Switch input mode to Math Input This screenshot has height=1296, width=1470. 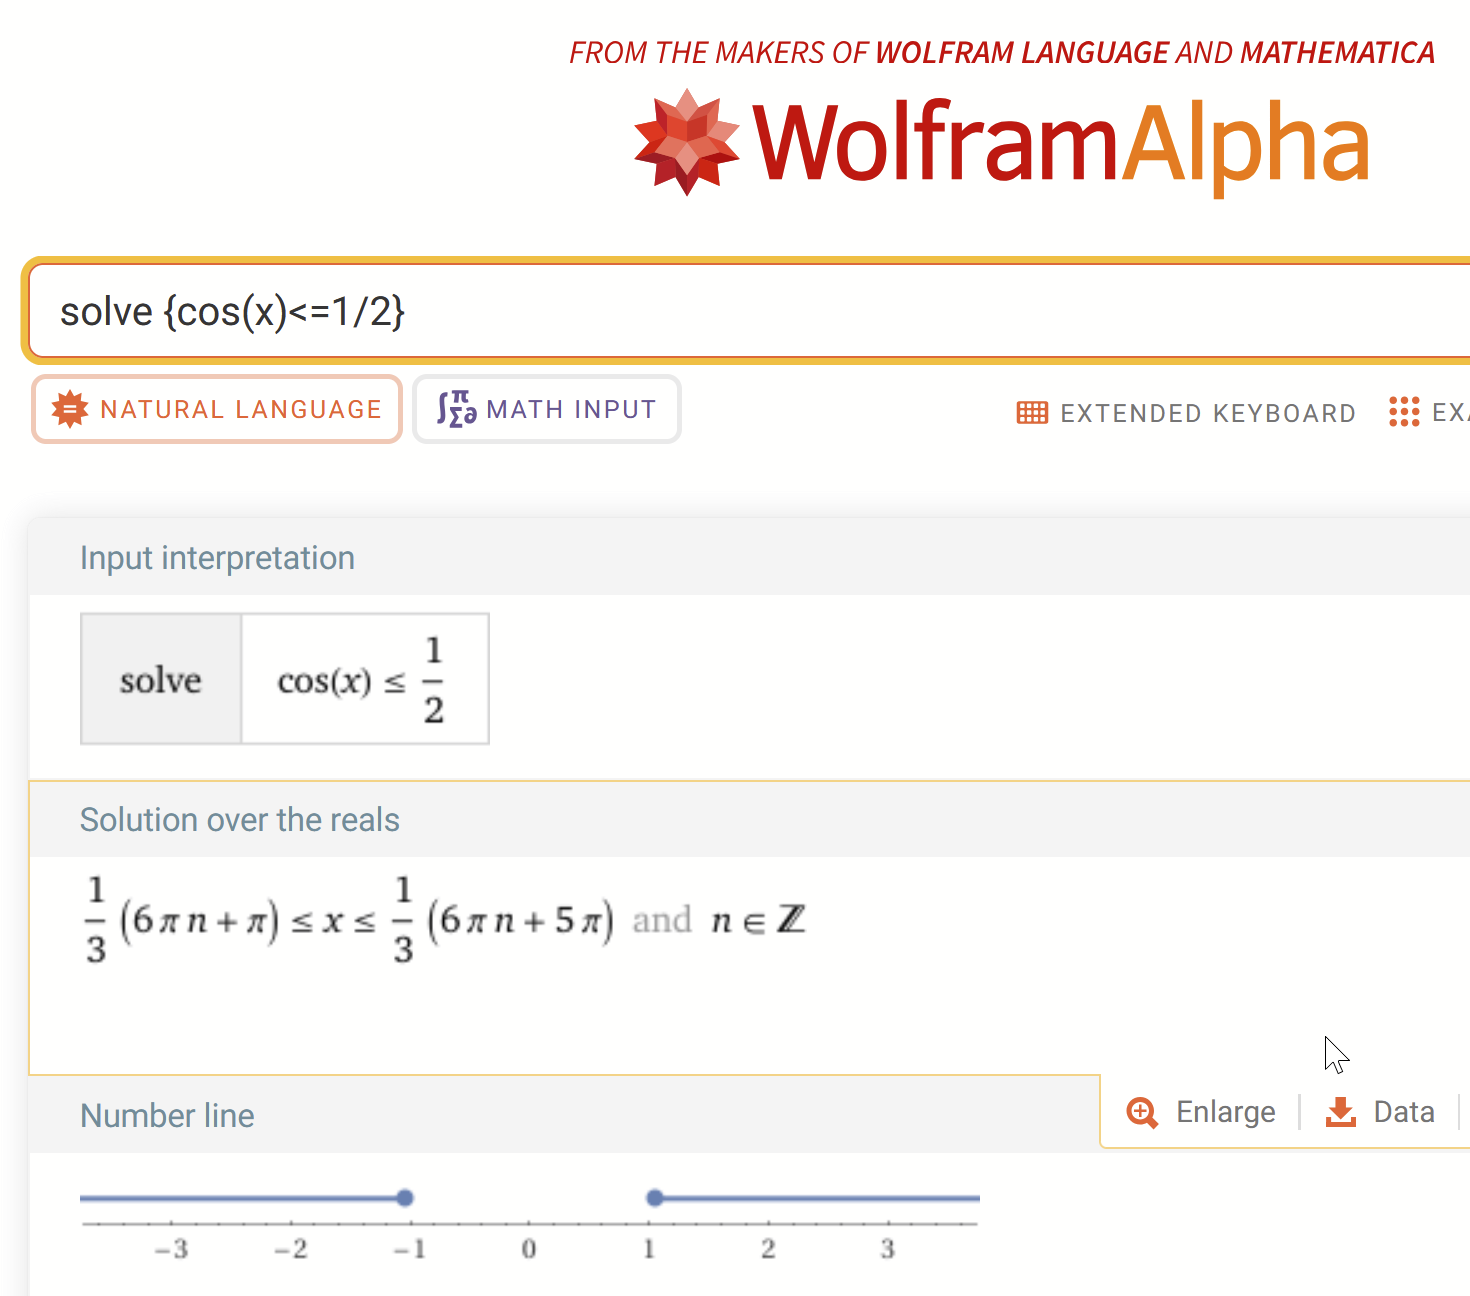[x=546, y=409]
